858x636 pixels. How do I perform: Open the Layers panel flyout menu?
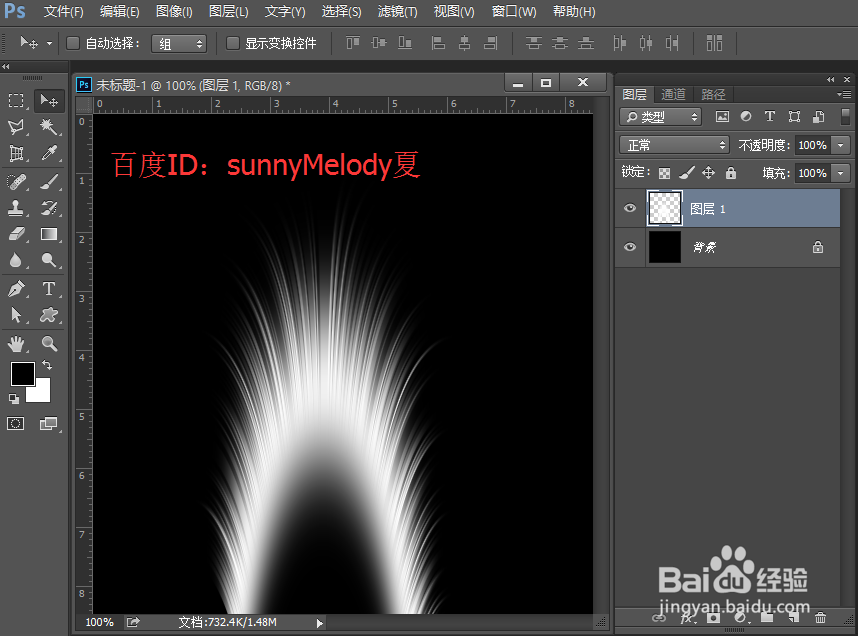(843, 95)
